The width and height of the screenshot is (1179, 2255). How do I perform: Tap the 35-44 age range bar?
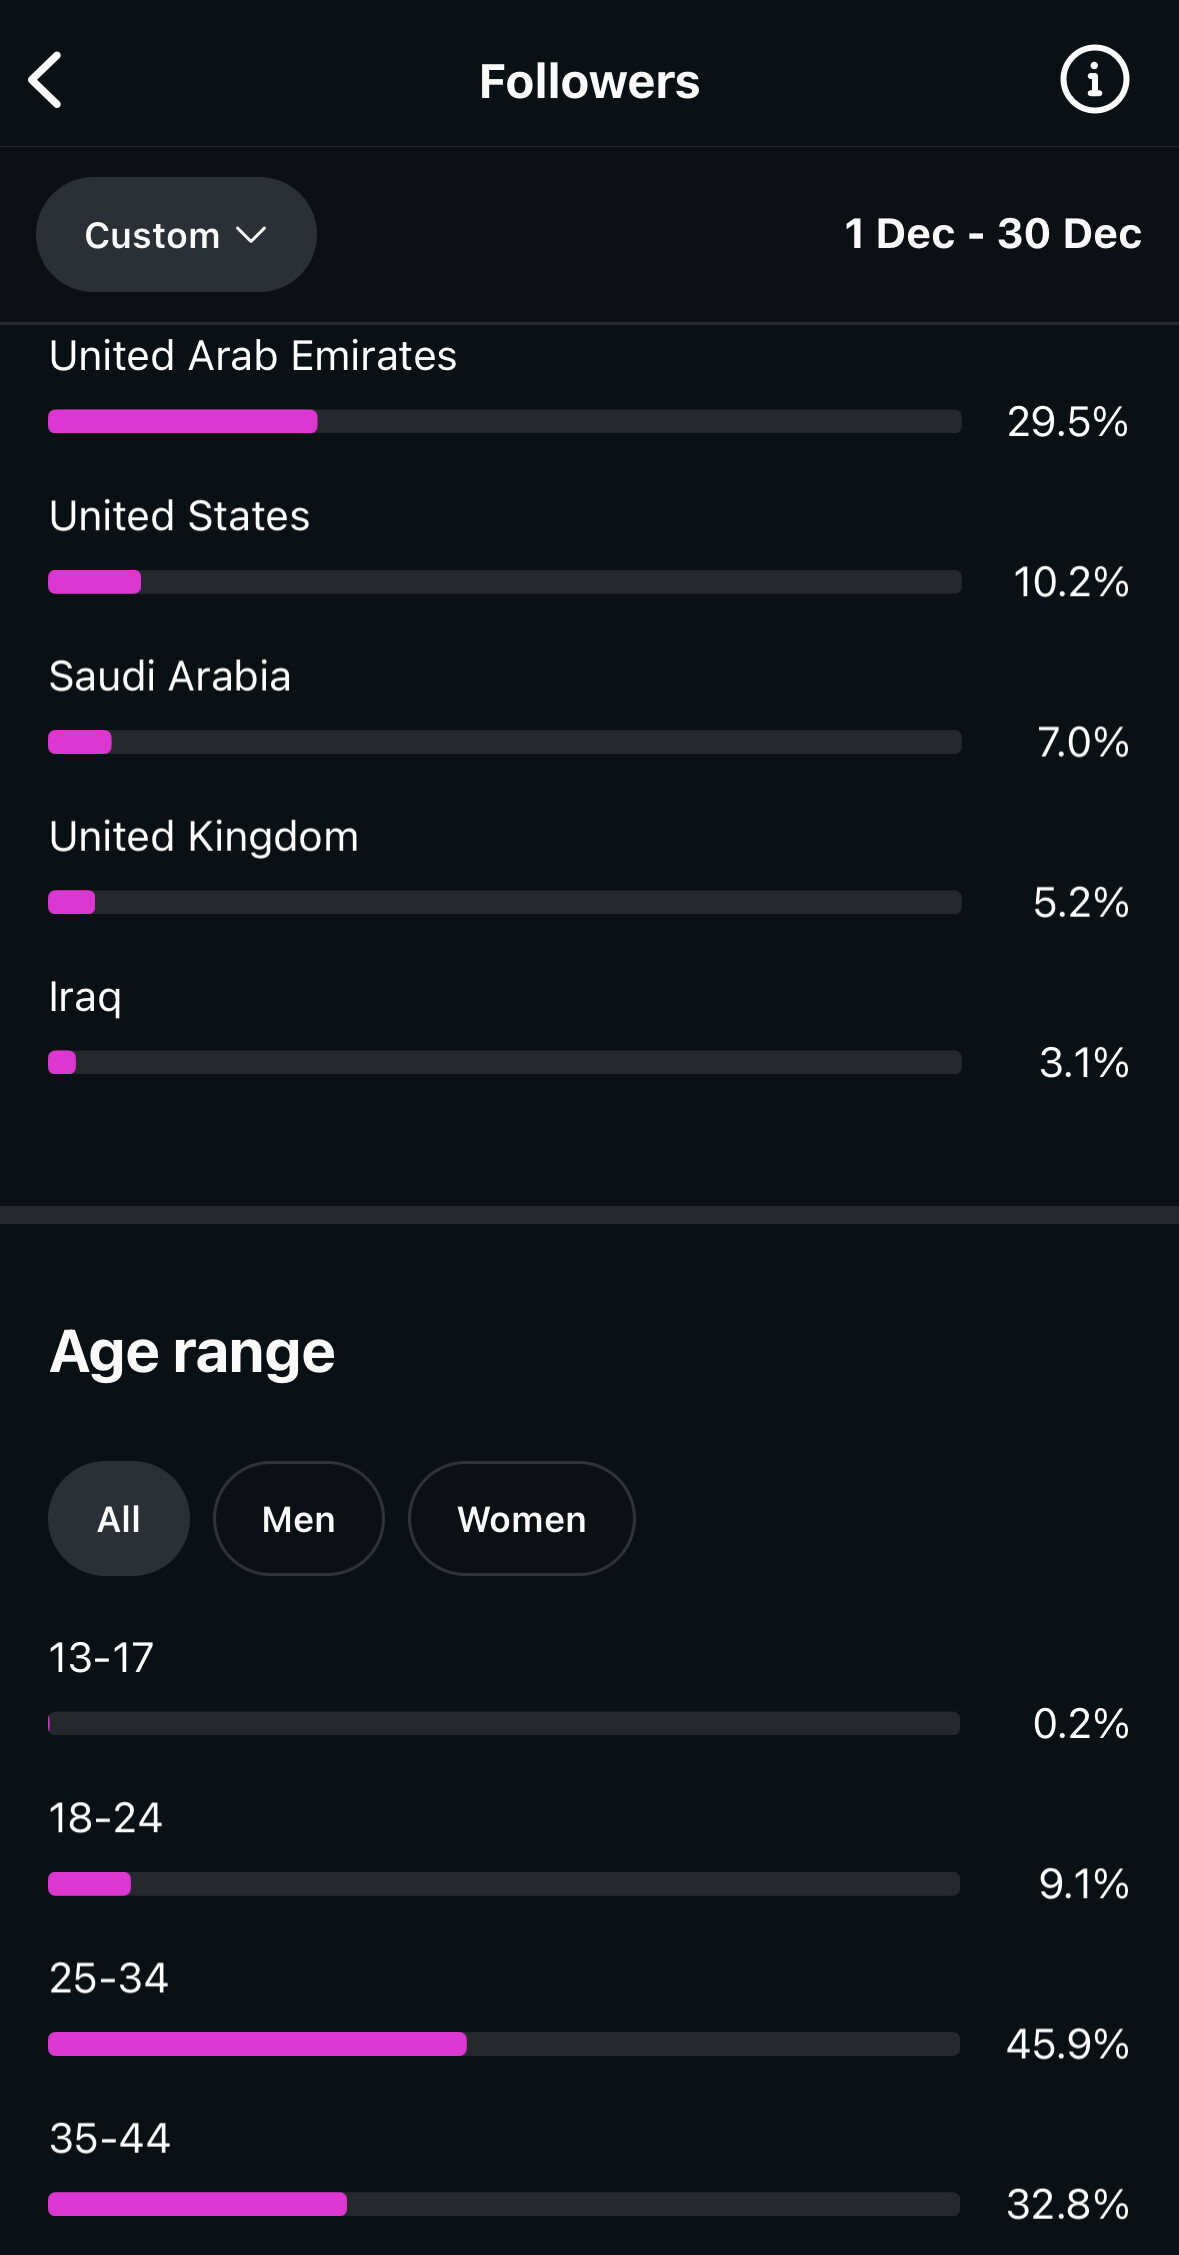[504, 2204]
